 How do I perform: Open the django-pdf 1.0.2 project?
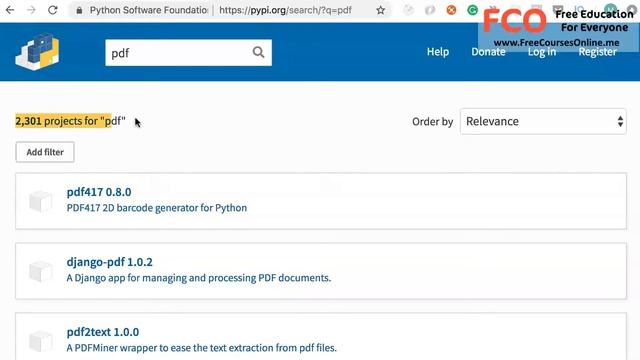109,262
